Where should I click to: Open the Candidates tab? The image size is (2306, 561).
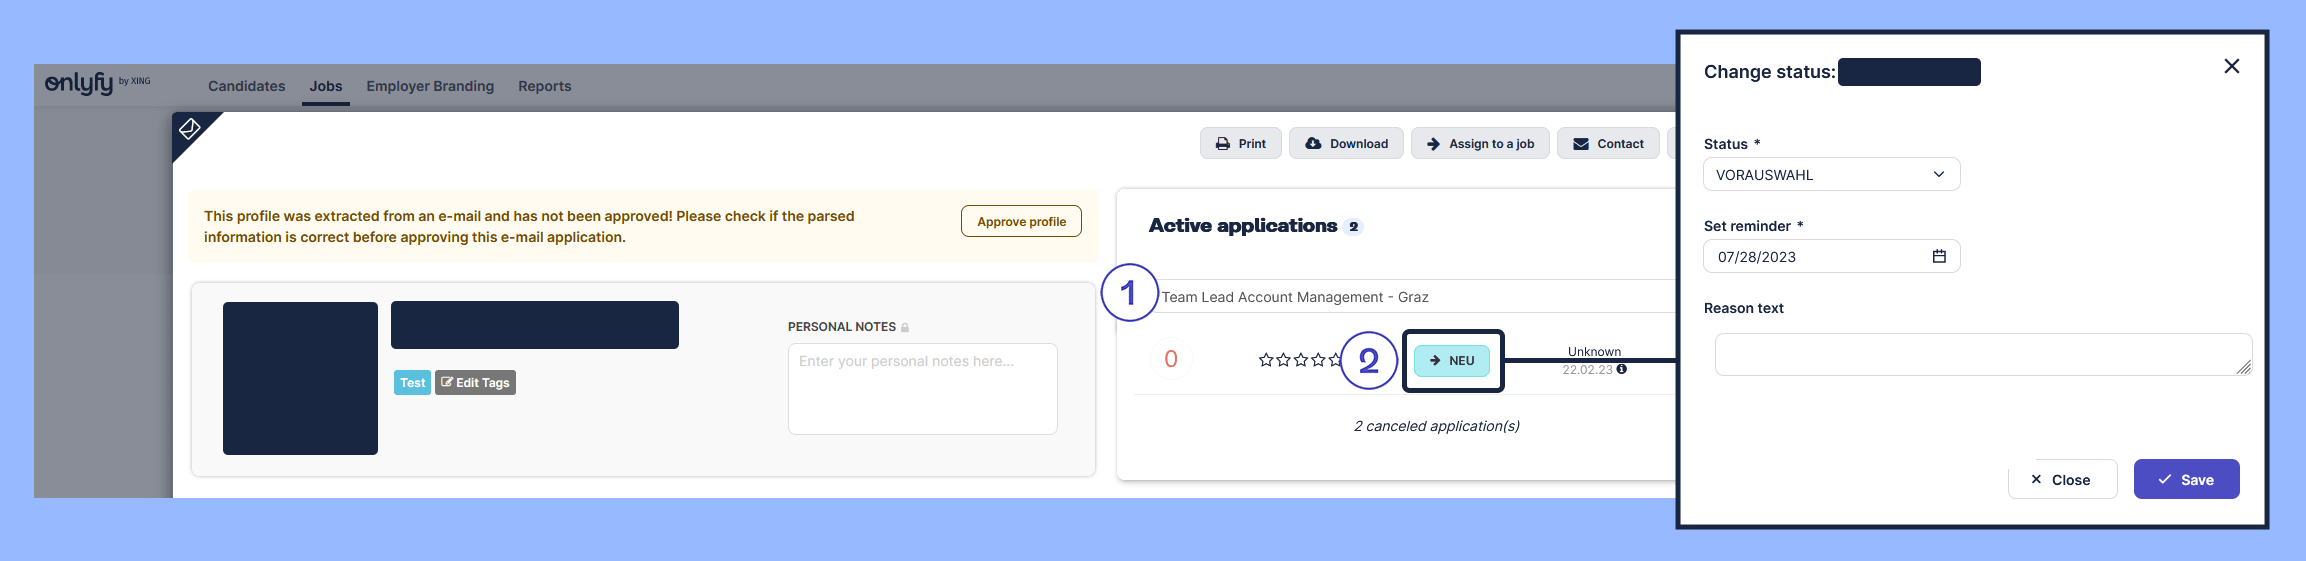[246, 86]
